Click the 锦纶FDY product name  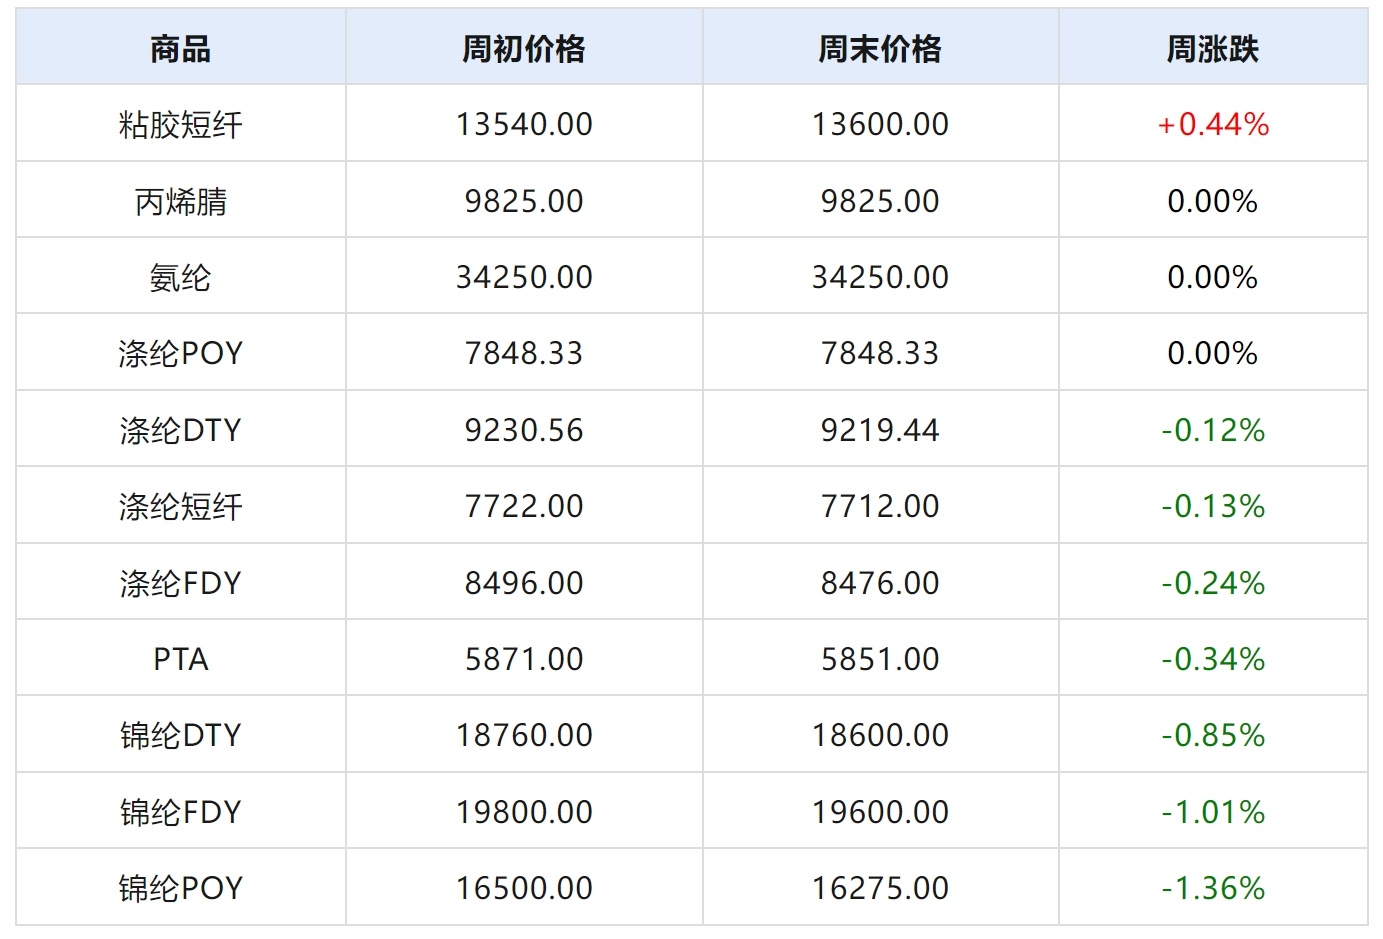pos(180,812)
